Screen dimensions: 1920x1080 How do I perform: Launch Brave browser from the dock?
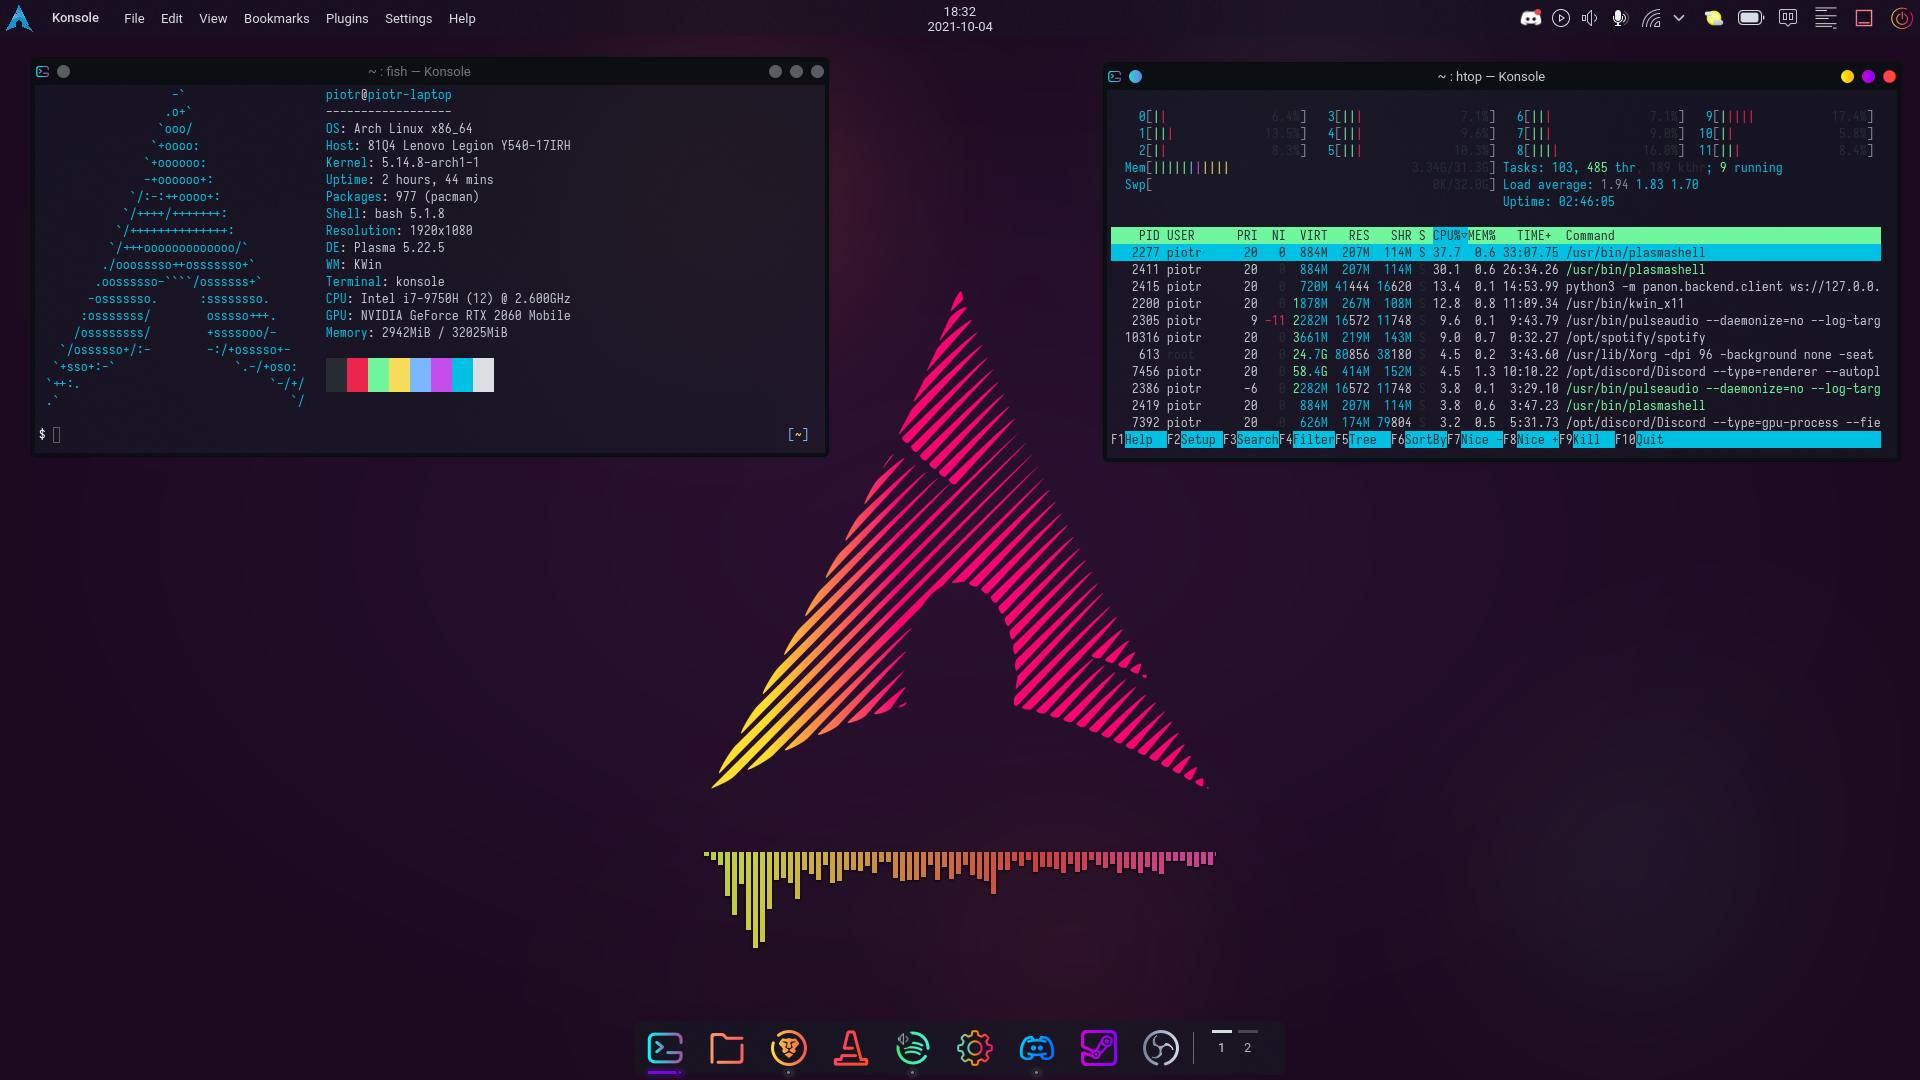(x=788, y=1048)
